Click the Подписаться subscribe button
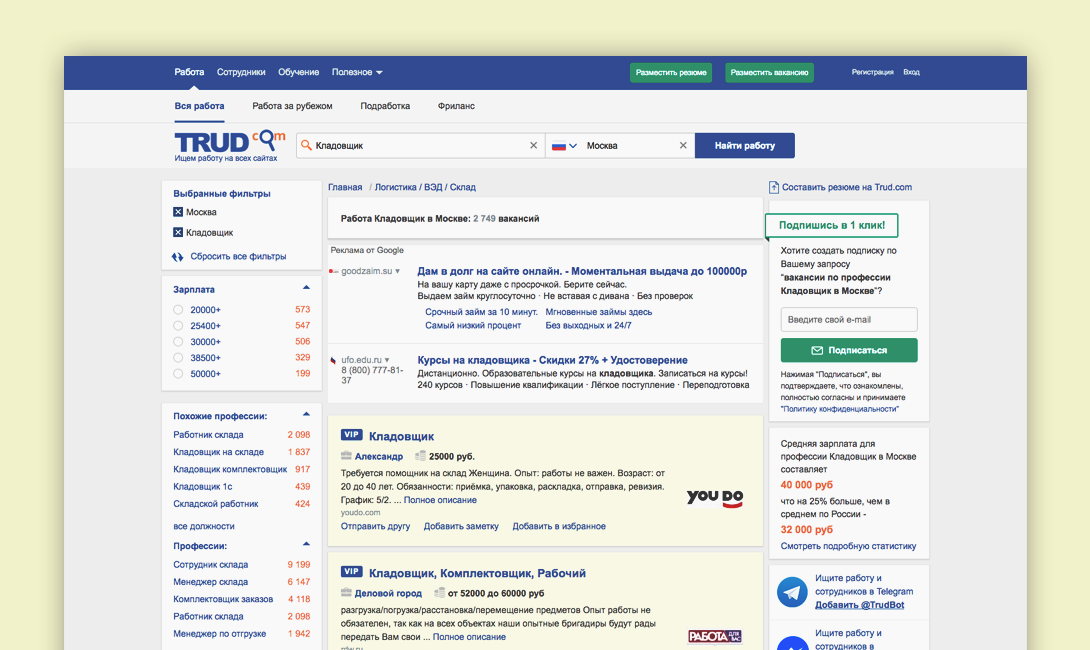Image resolution: width=1090 pixels, height=650 pixels. coord(849,350)
